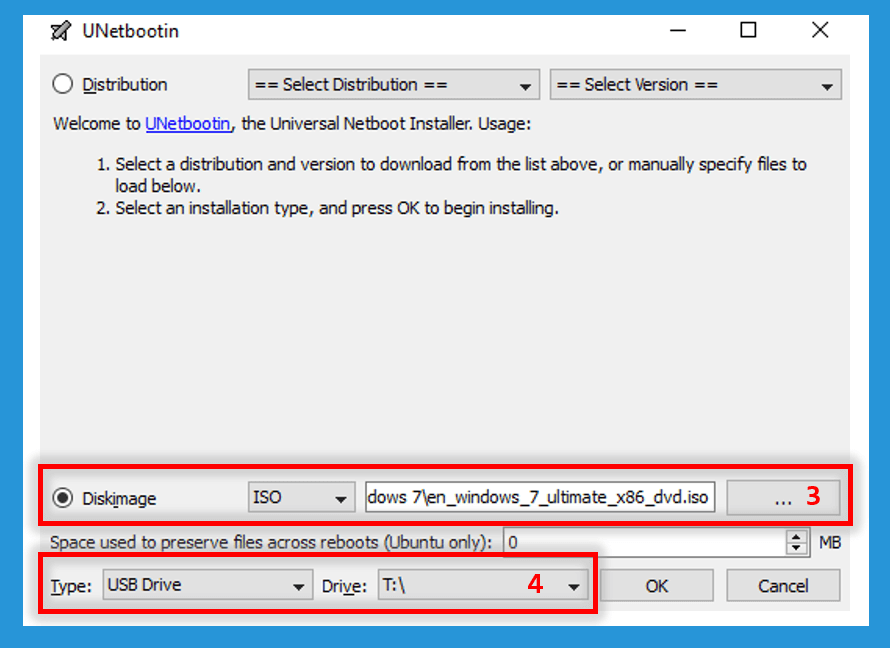Viewport: 890px width, 648px height.
Task: Follow the UNetbootin hyperlink
Action: (188, 123)
